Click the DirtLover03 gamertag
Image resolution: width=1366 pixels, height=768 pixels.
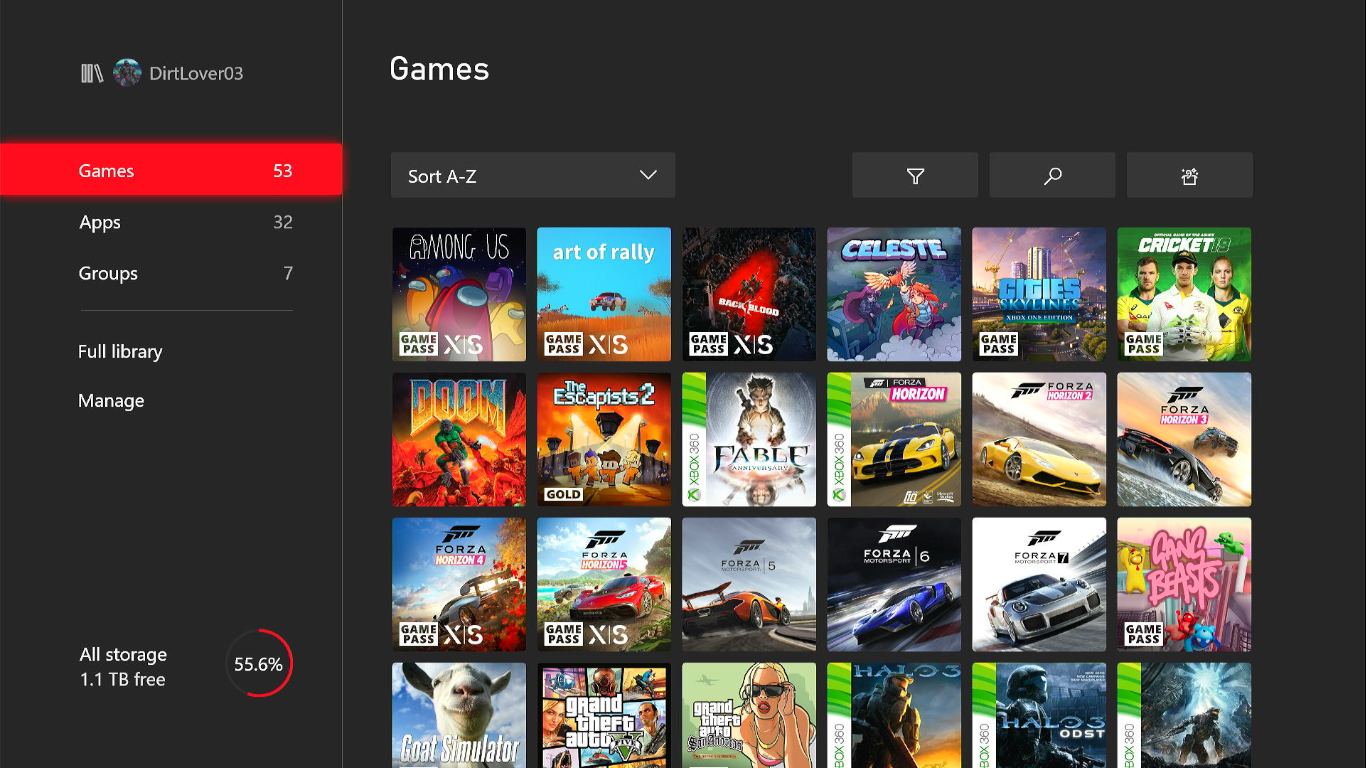click(x=196, y=73)
